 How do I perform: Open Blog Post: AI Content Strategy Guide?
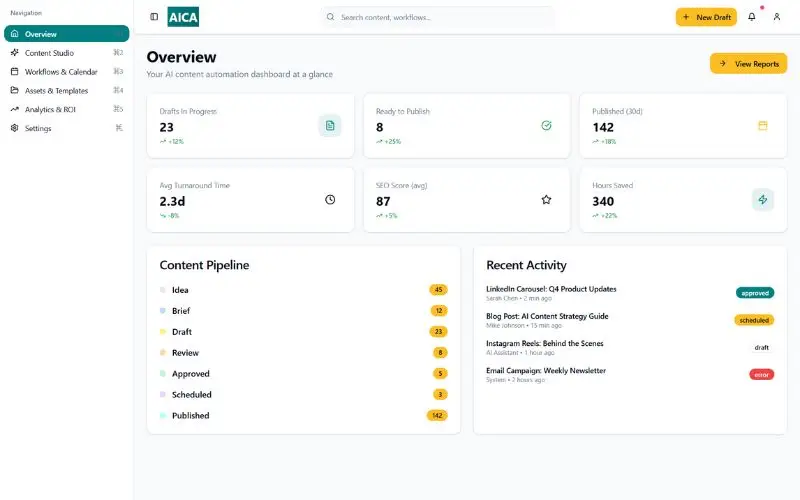pyautogui.click(x=547, y=316)
